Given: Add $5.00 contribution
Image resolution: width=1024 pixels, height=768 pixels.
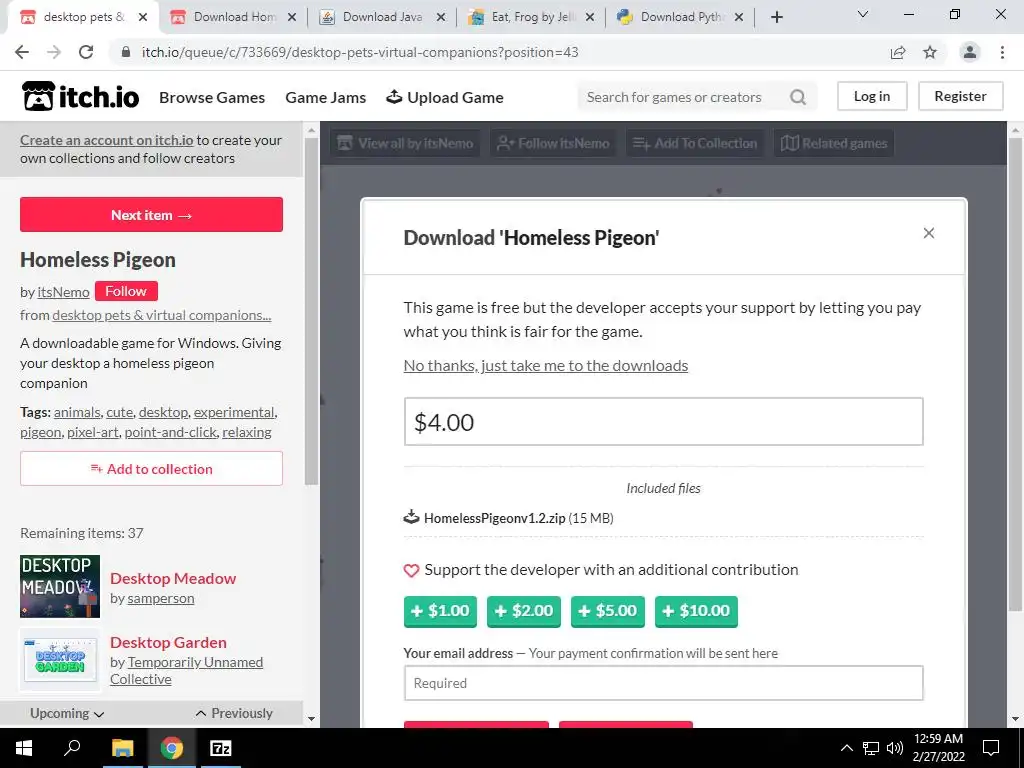Looking at the screenshot, I should click(607, 611).
